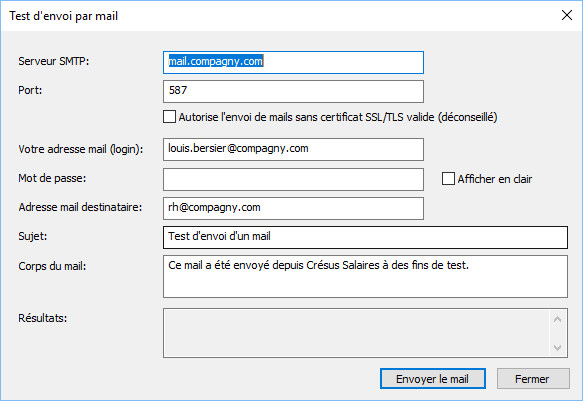Click the Serveur SMTP label
The height and width of the screenshot is (401, 583).
coord(54,61)
